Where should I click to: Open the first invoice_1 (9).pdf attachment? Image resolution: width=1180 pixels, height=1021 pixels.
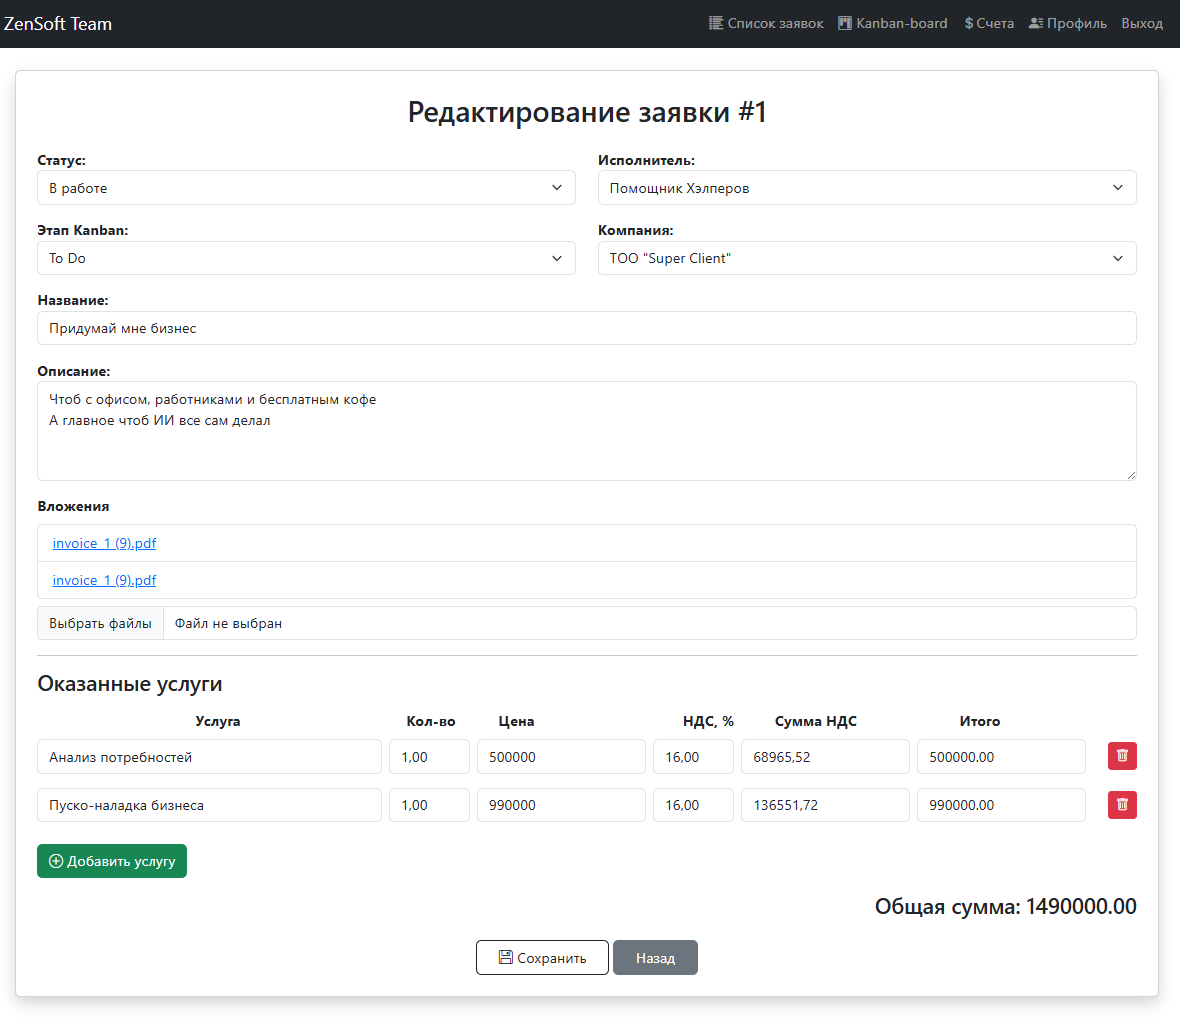(x=104, y=543)
